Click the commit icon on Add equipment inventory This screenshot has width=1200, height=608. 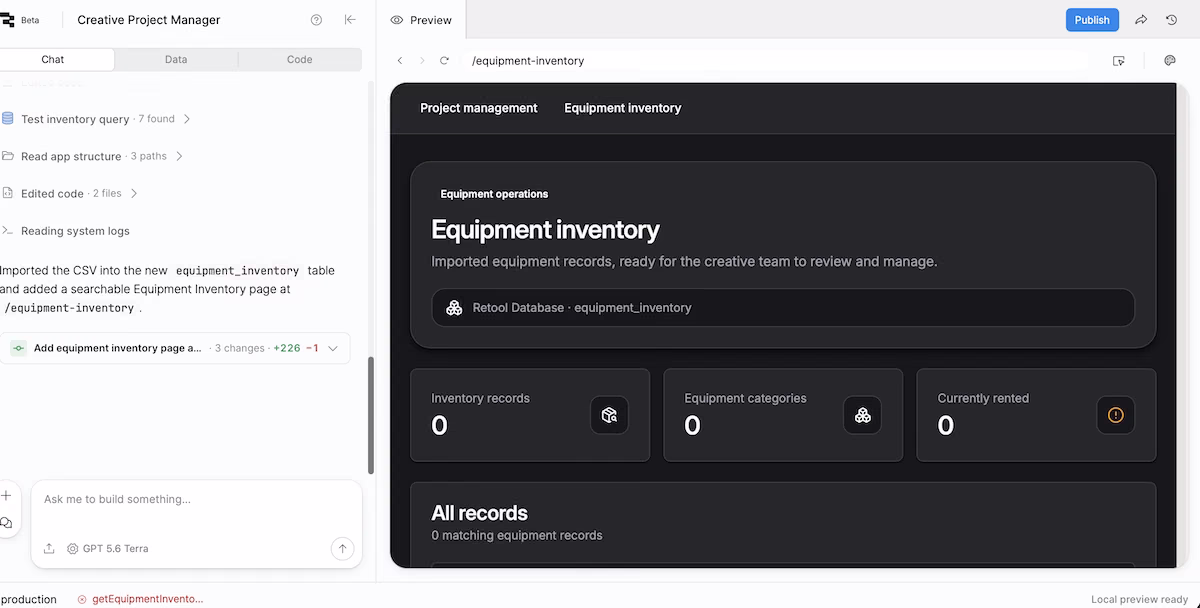click(18, 348)
